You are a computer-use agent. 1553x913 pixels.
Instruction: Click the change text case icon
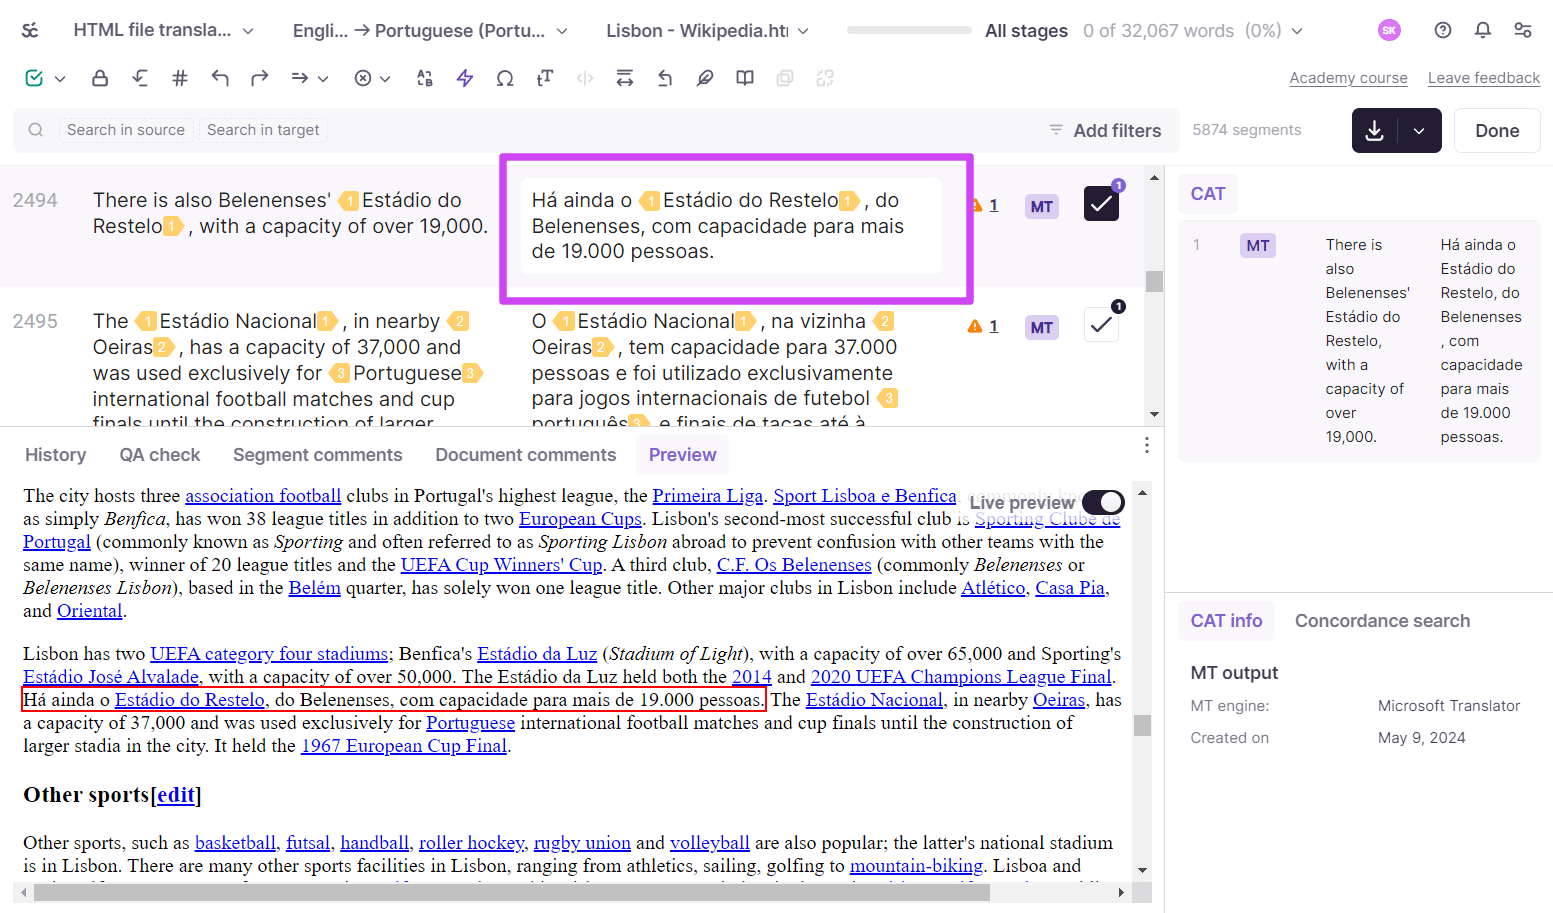pyautogui.click(x=545, y=78)
